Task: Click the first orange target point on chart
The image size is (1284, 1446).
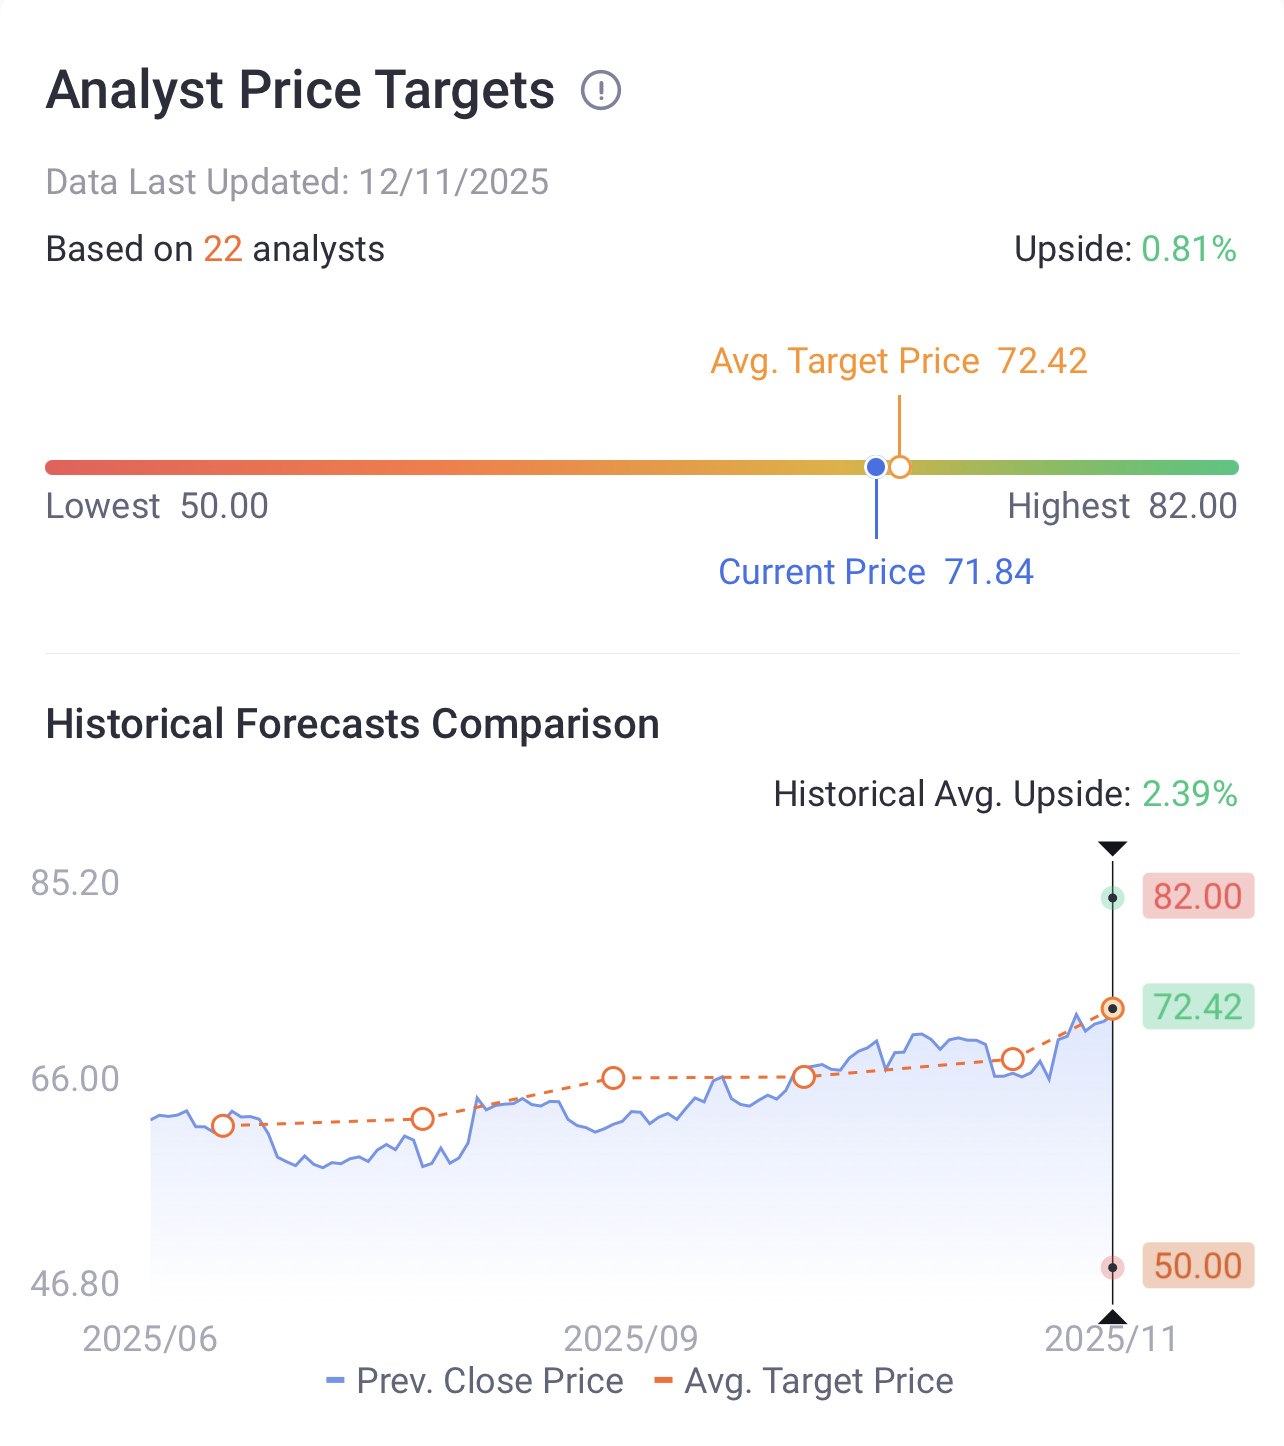Action: [223, 1126]
